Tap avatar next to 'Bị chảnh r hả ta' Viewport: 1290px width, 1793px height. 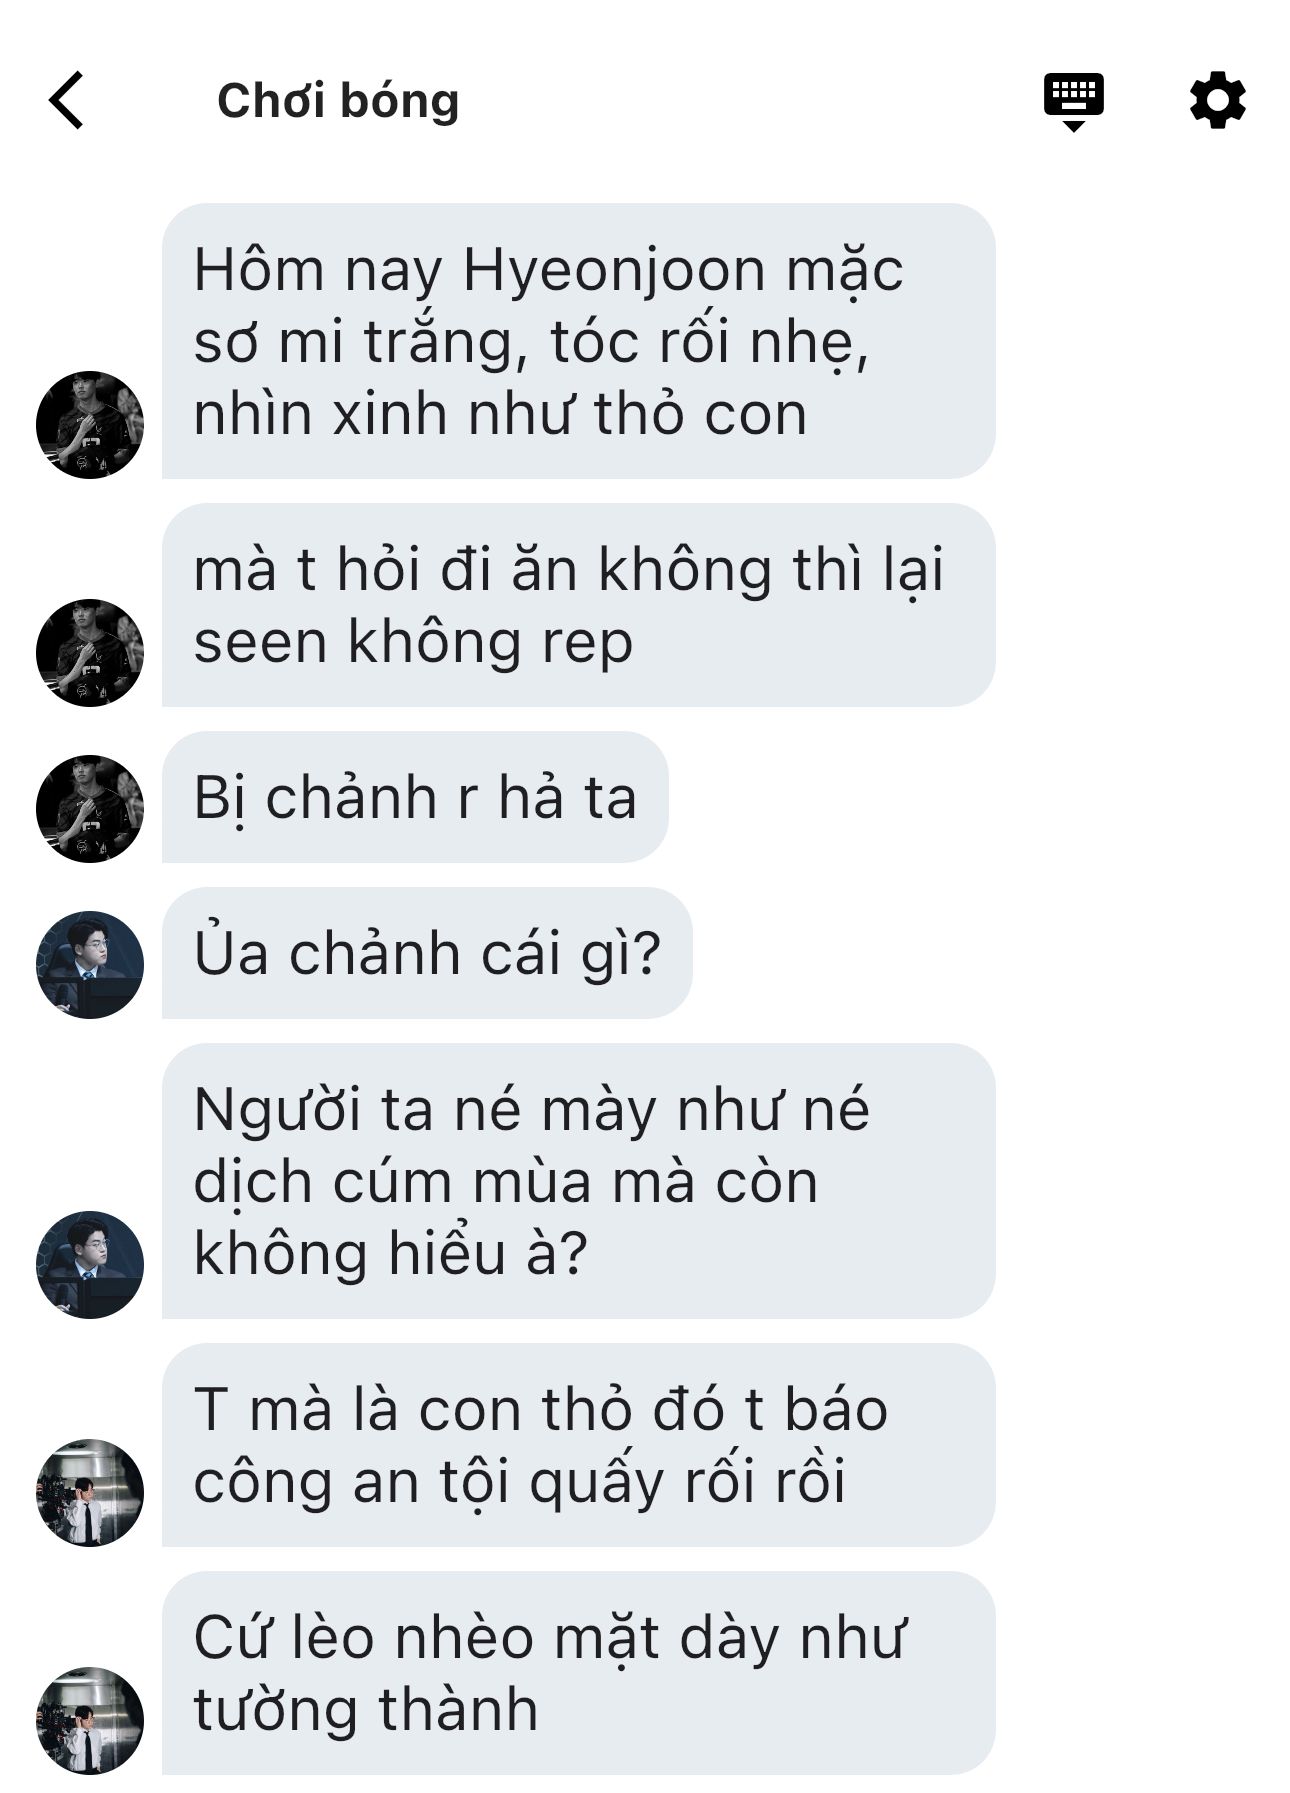tap(90, 809)
